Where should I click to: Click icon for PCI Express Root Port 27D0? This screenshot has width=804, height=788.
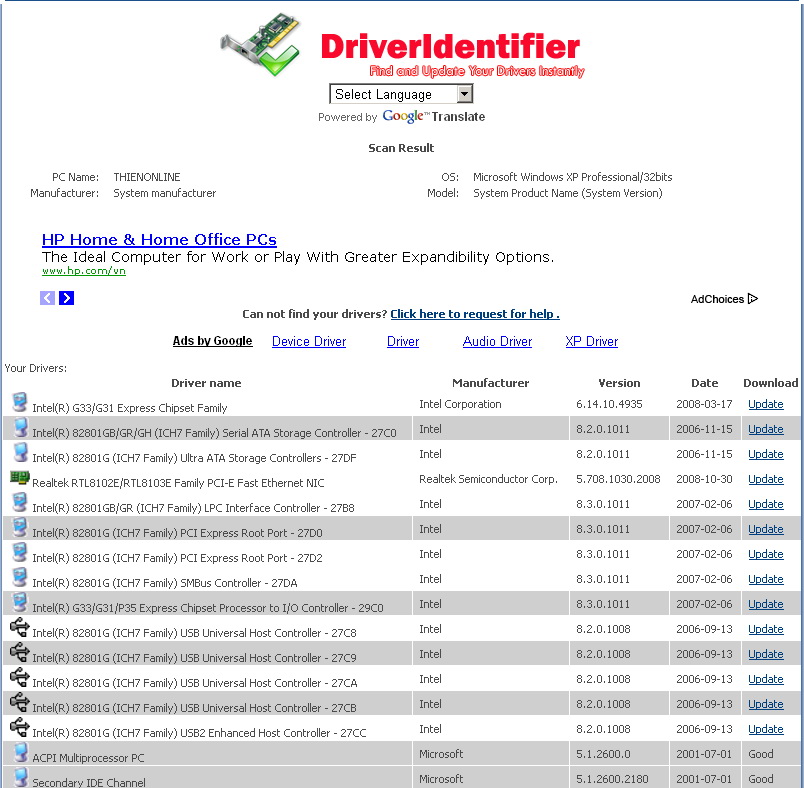[x=20, y=527]
